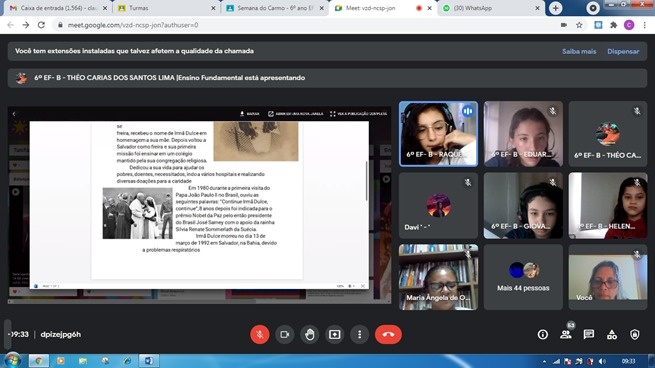Select your own Você video tile
This screenshot has width=655, height=368.
608,277
